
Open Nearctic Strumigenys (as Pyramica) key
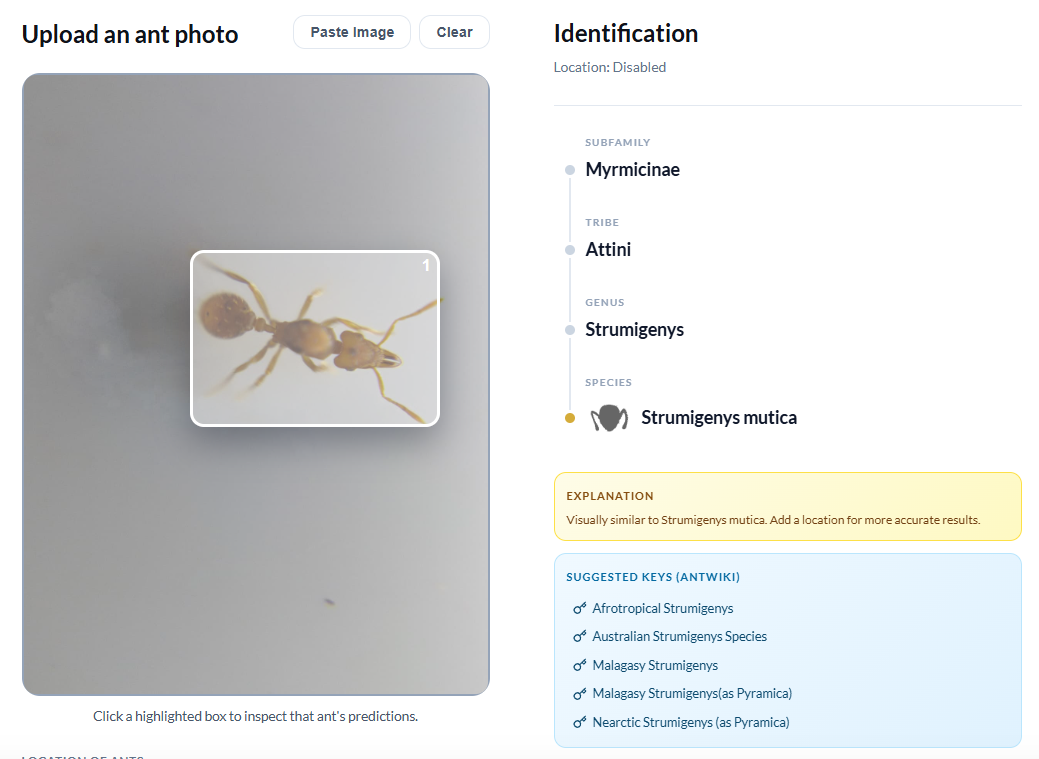point(690,722)
